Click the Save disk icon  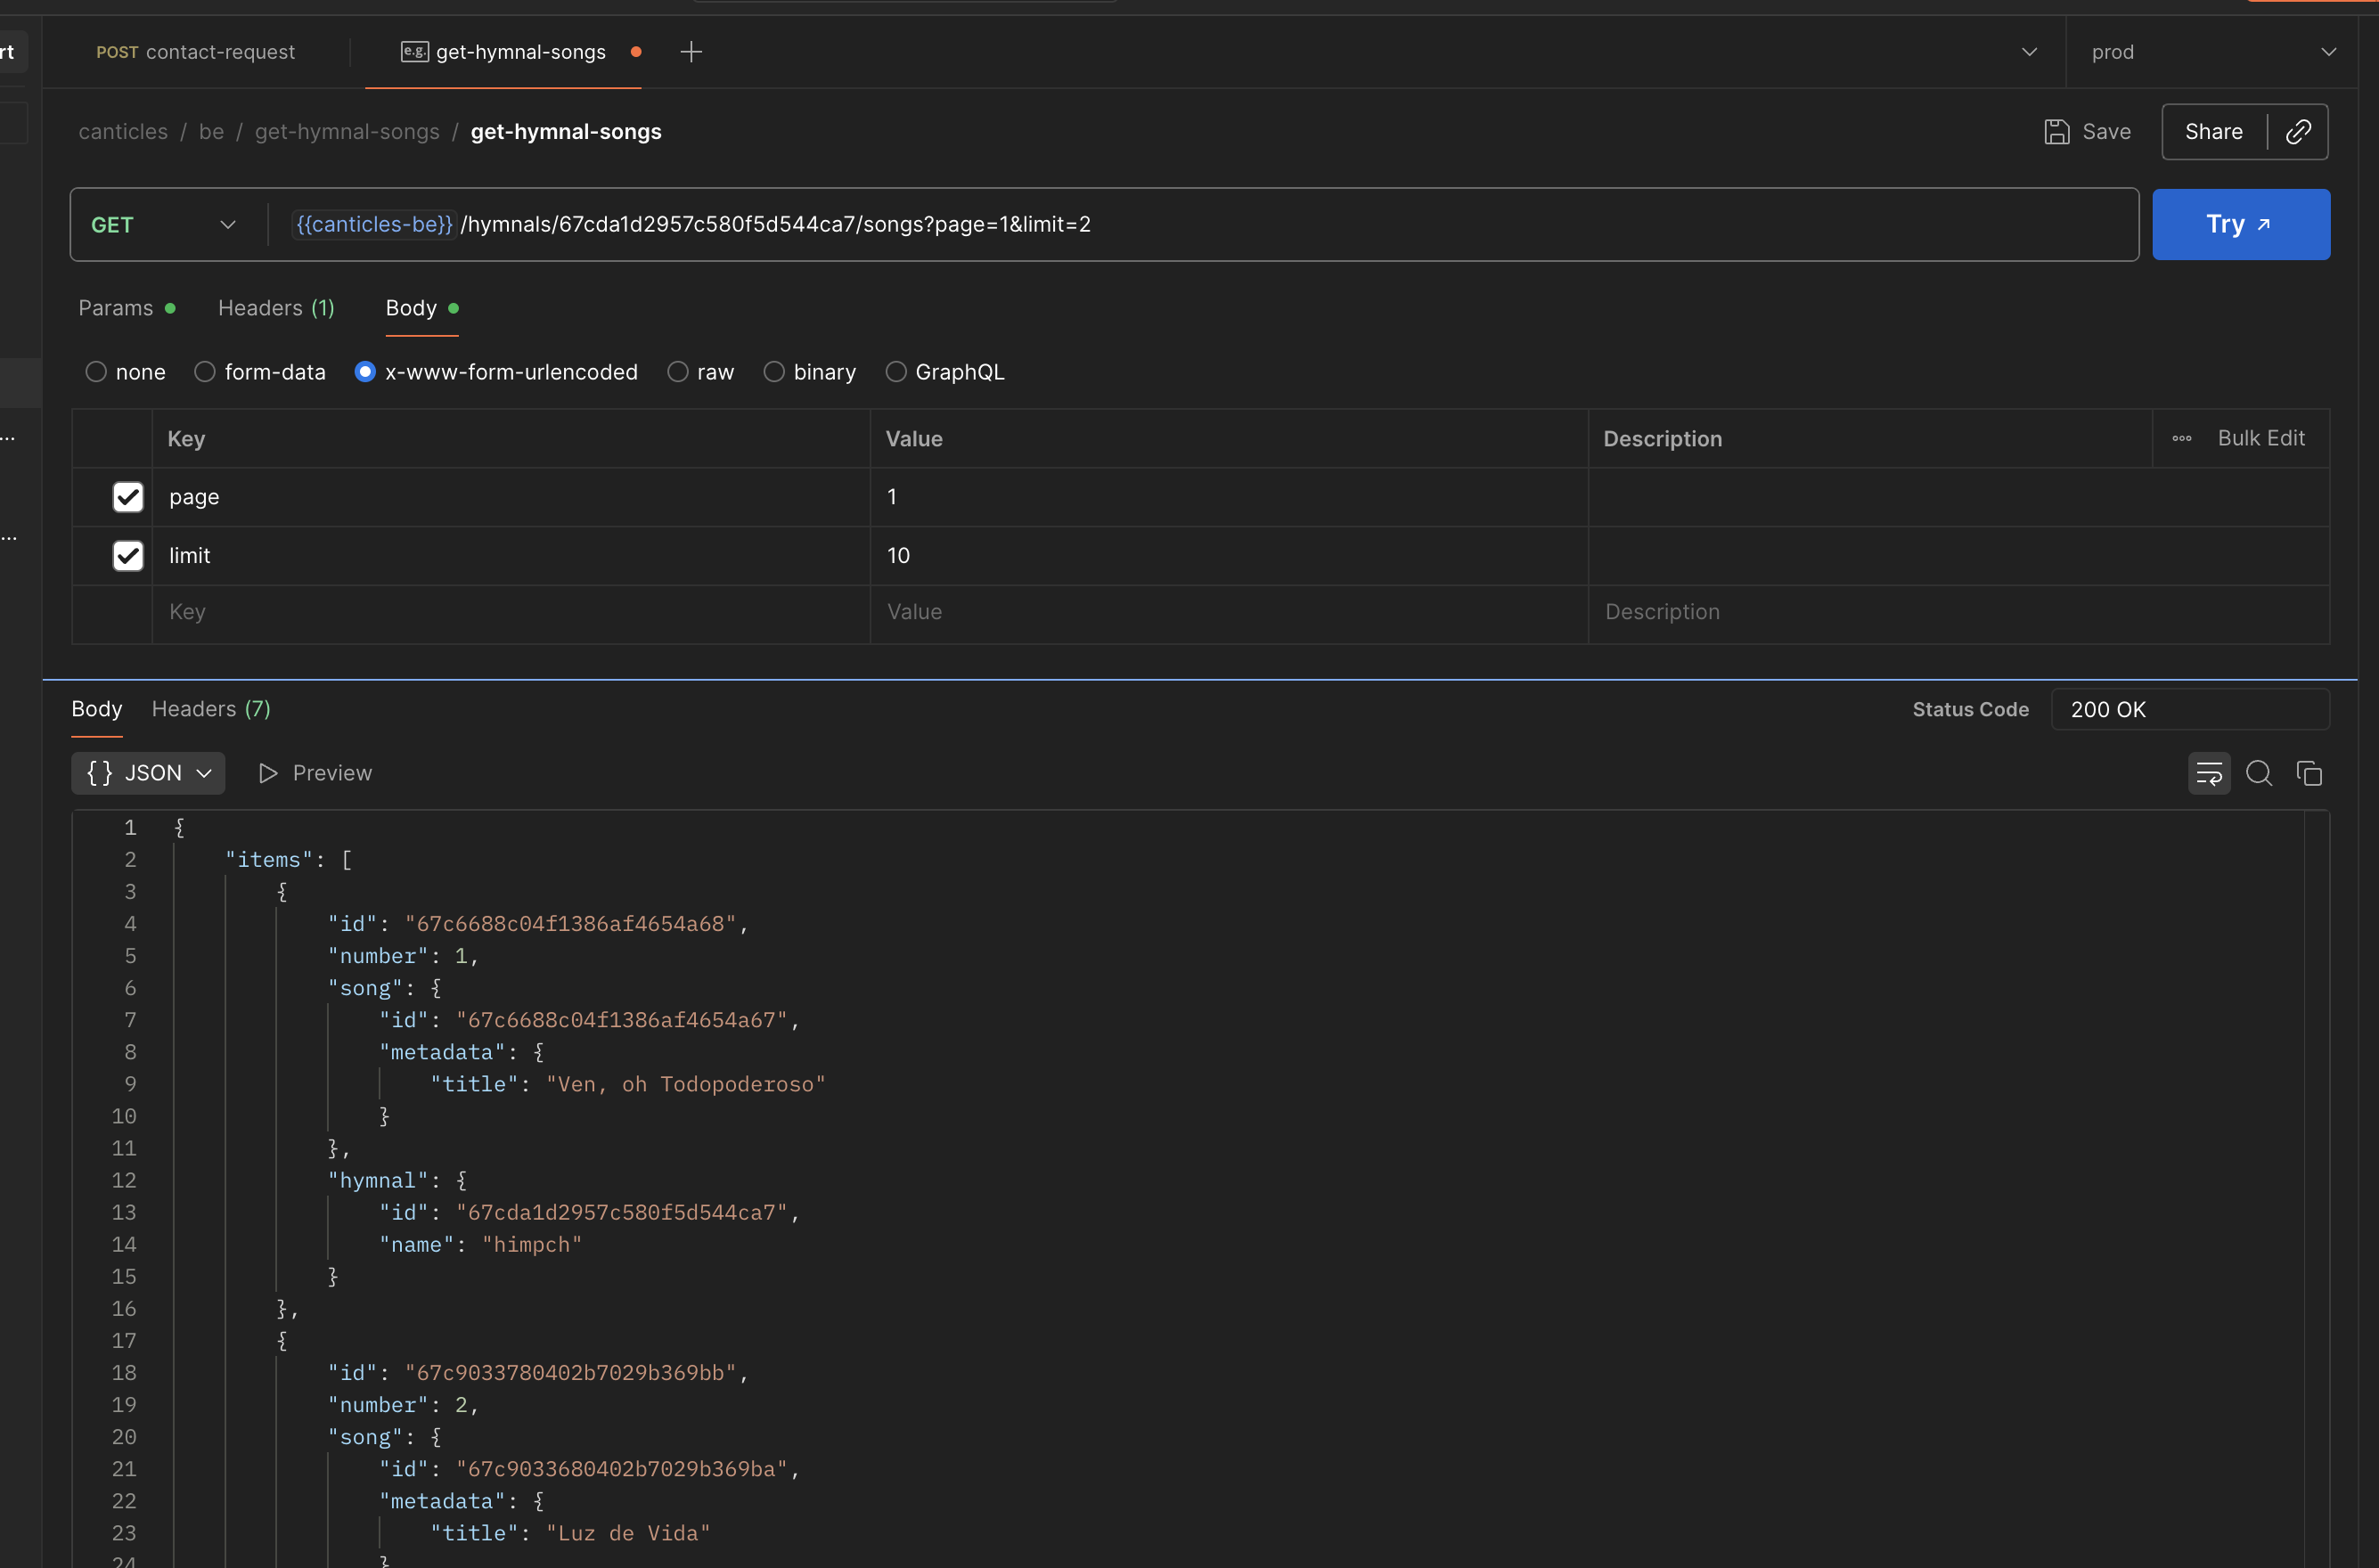coord(2056,132)
